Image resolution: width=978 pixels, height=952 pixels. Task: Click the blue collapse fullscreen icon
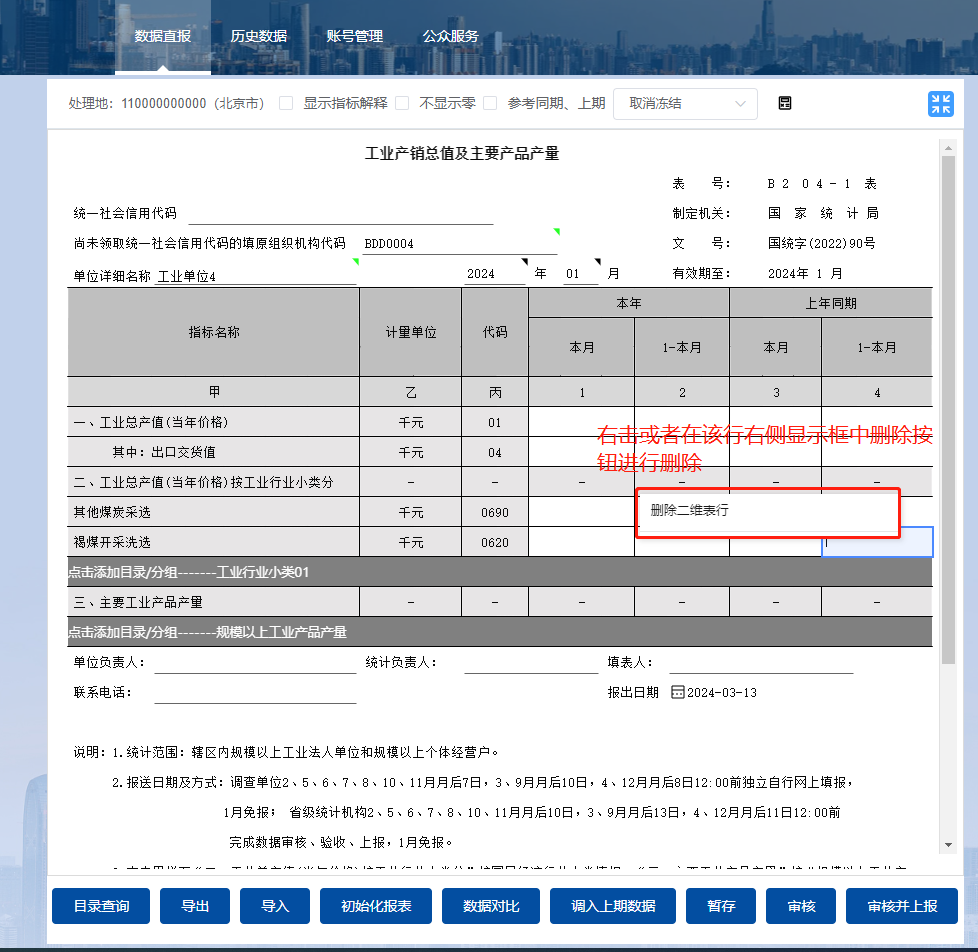point(940,104)
